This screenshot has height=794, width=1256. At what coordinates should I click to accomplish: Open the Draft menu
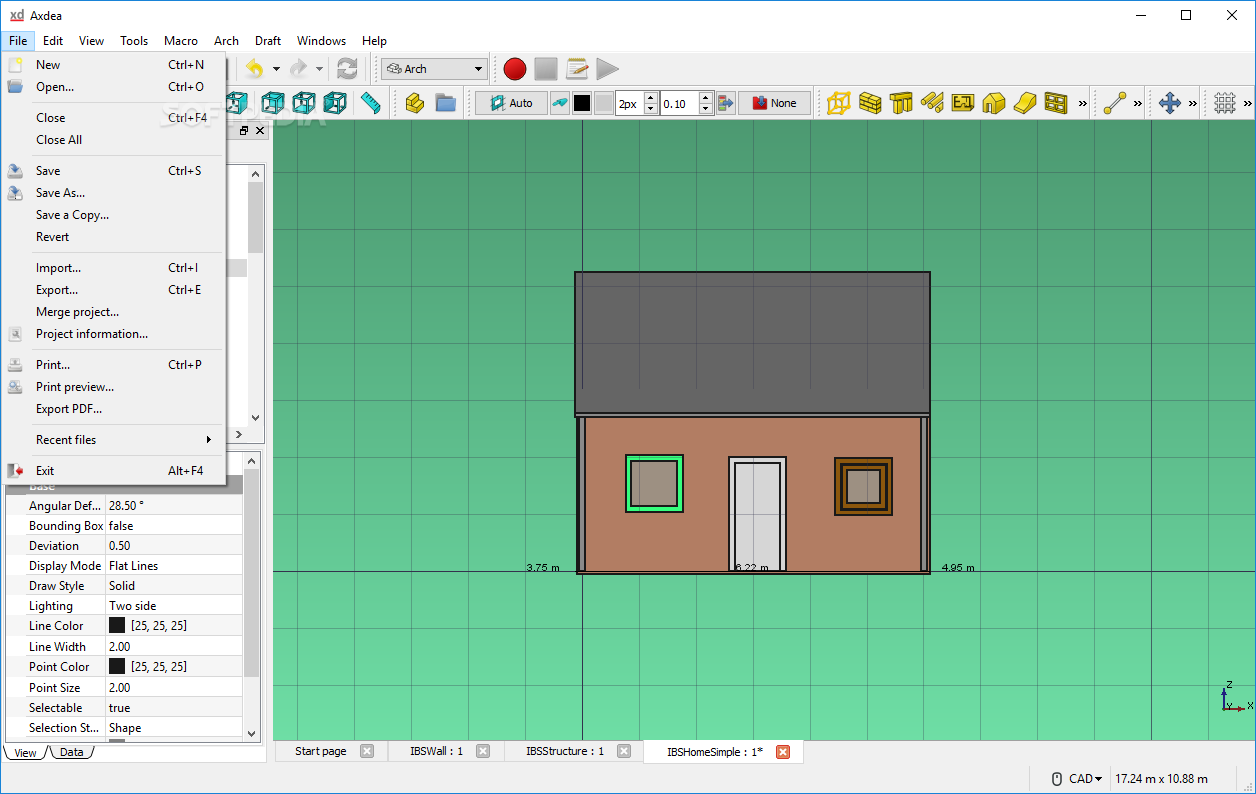(x=268, y=41)
